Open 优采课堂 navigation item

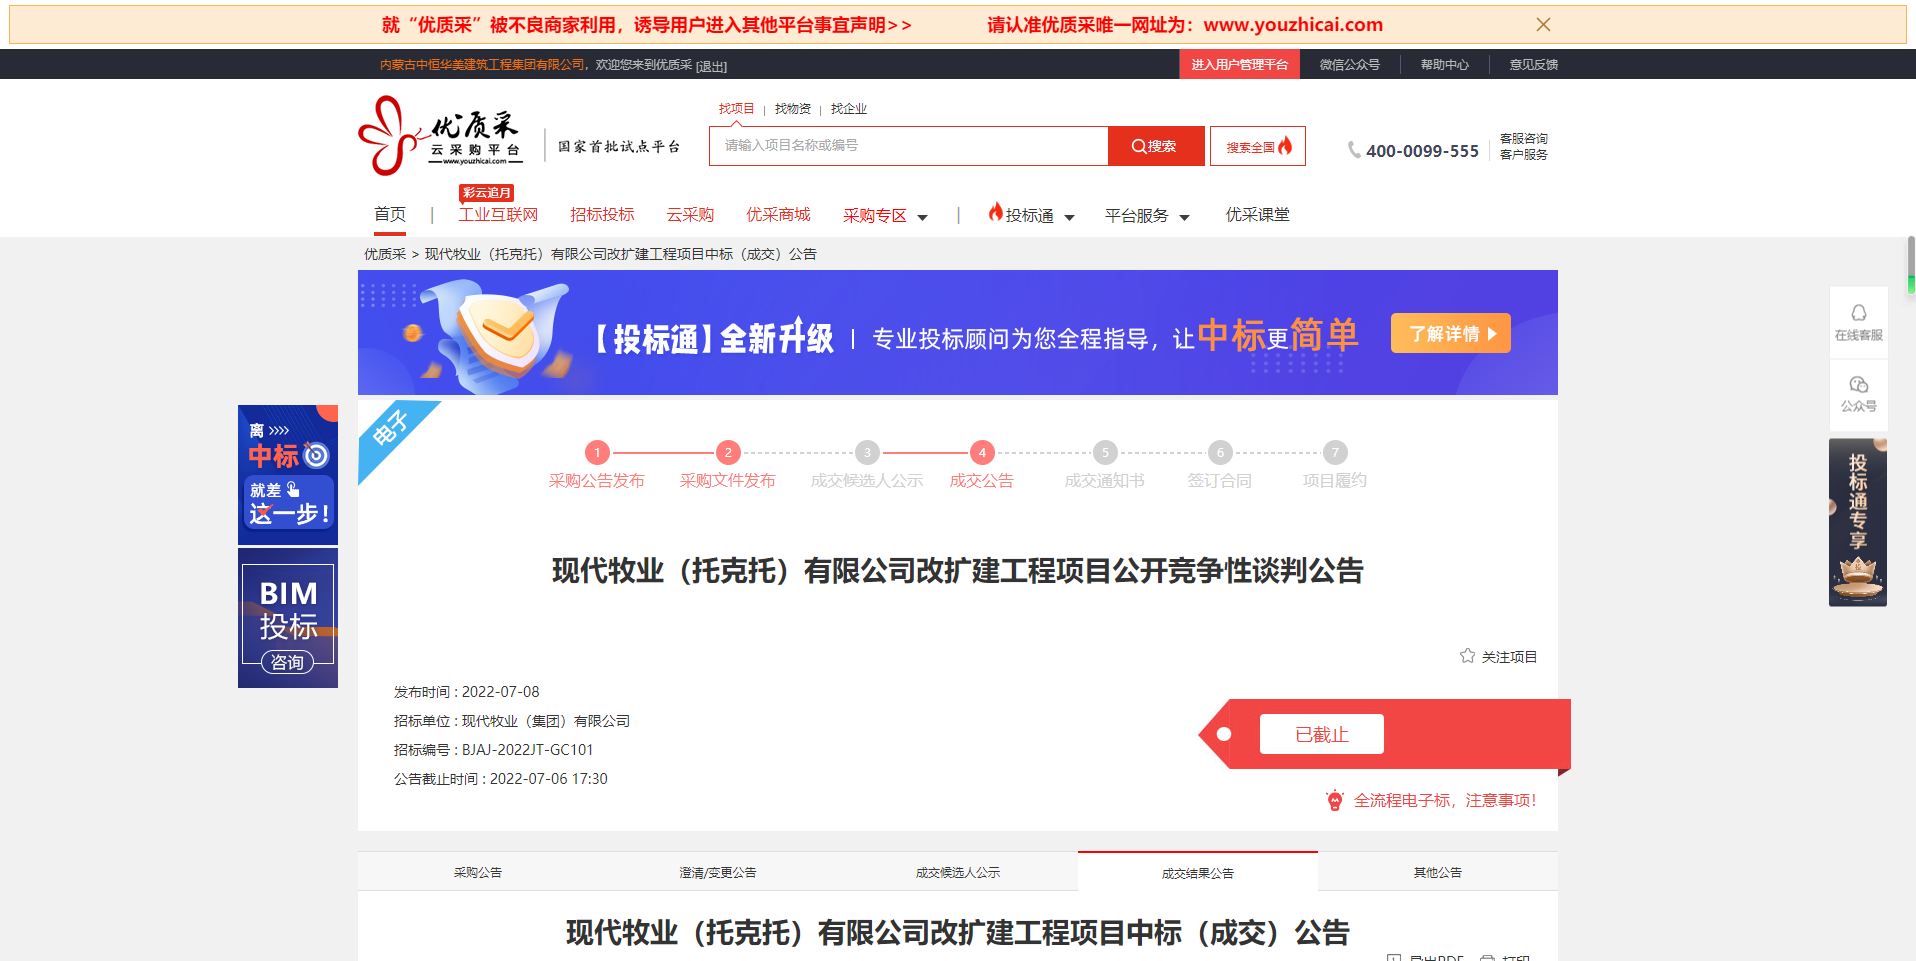pos(1258,214)
